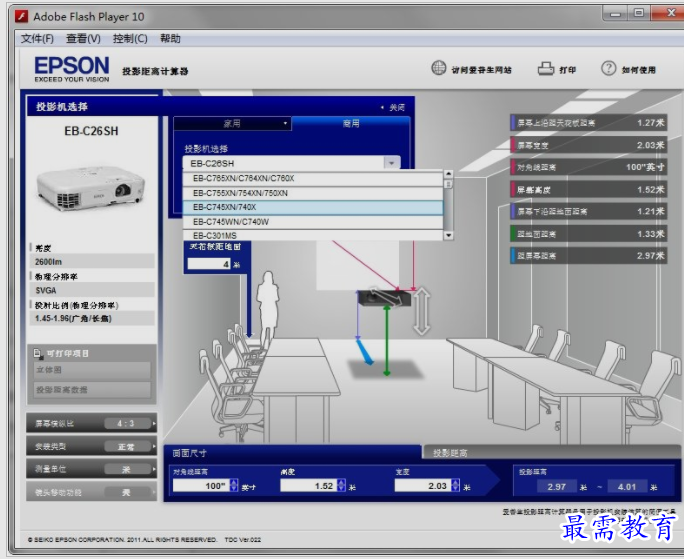Viewport: 684px width, 559px height.
Task: Click the projector list scroll up arrow
Action: pos(448,174)
